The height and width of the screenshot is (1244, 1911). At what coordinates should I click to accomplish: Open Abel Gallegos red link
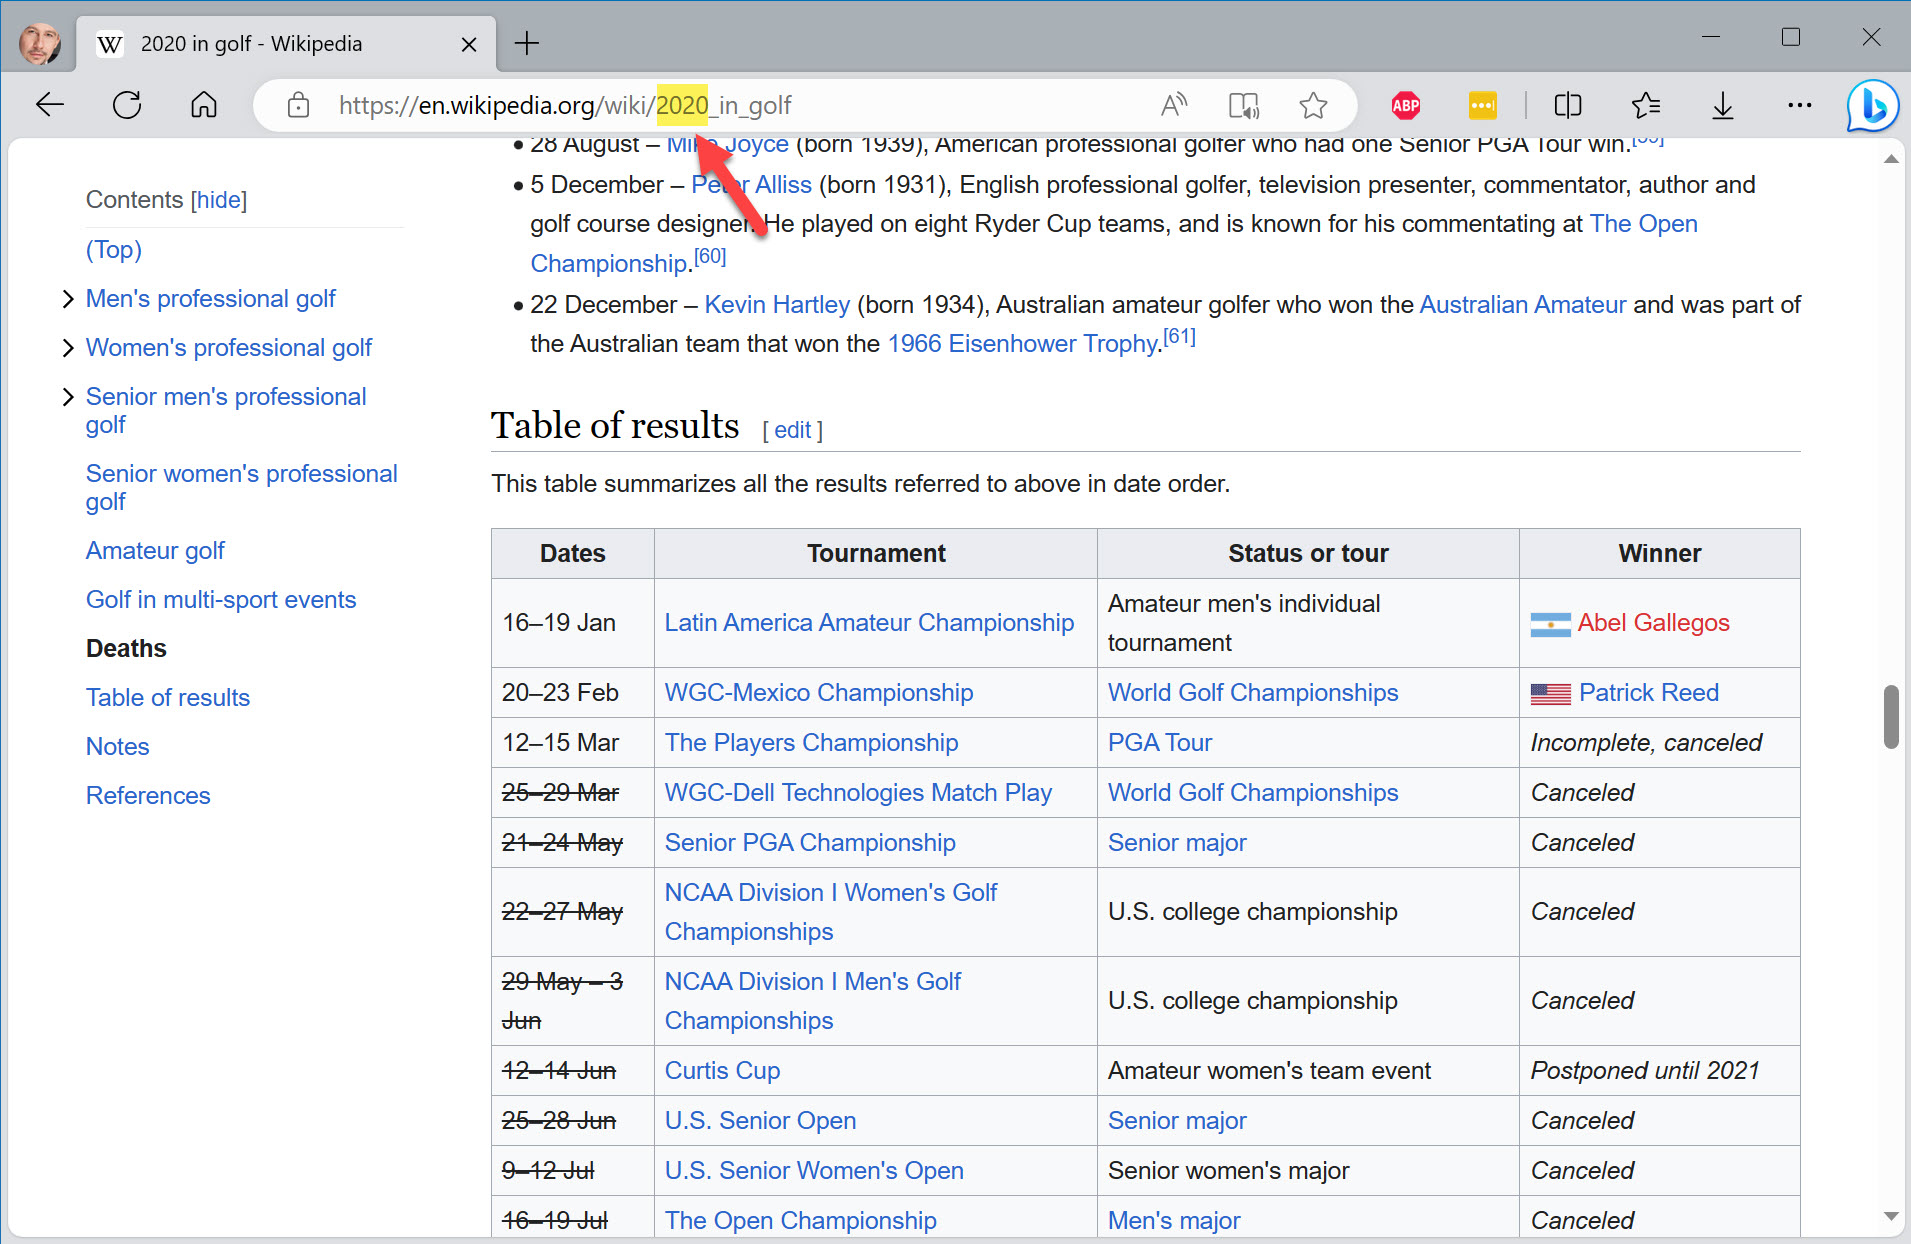point(1653,623)
